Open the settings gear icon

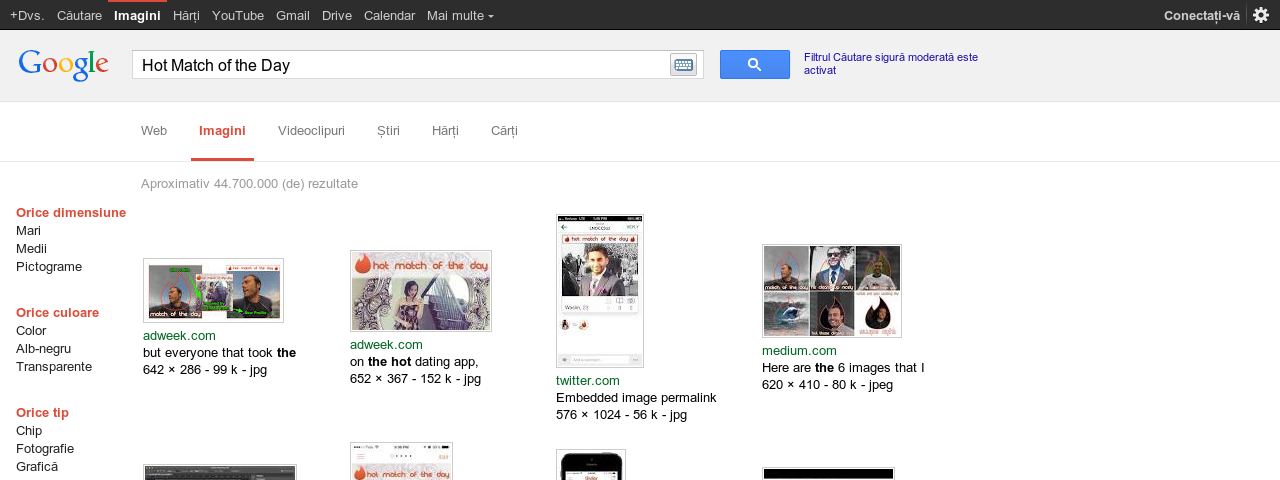click(1261, 15)
